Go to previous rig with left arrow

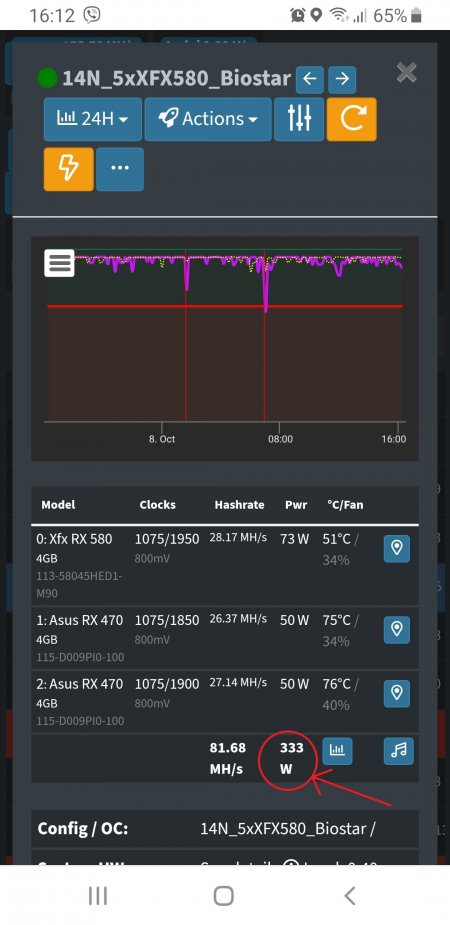point(310,79)
